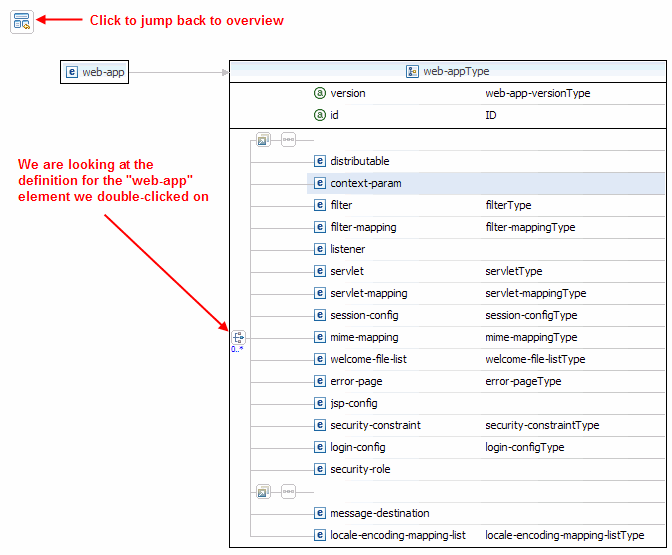Screen dimensions: 672x555
Task: Select the security-constraint element name
Action: pyautogui.click(x=375, y=425)
